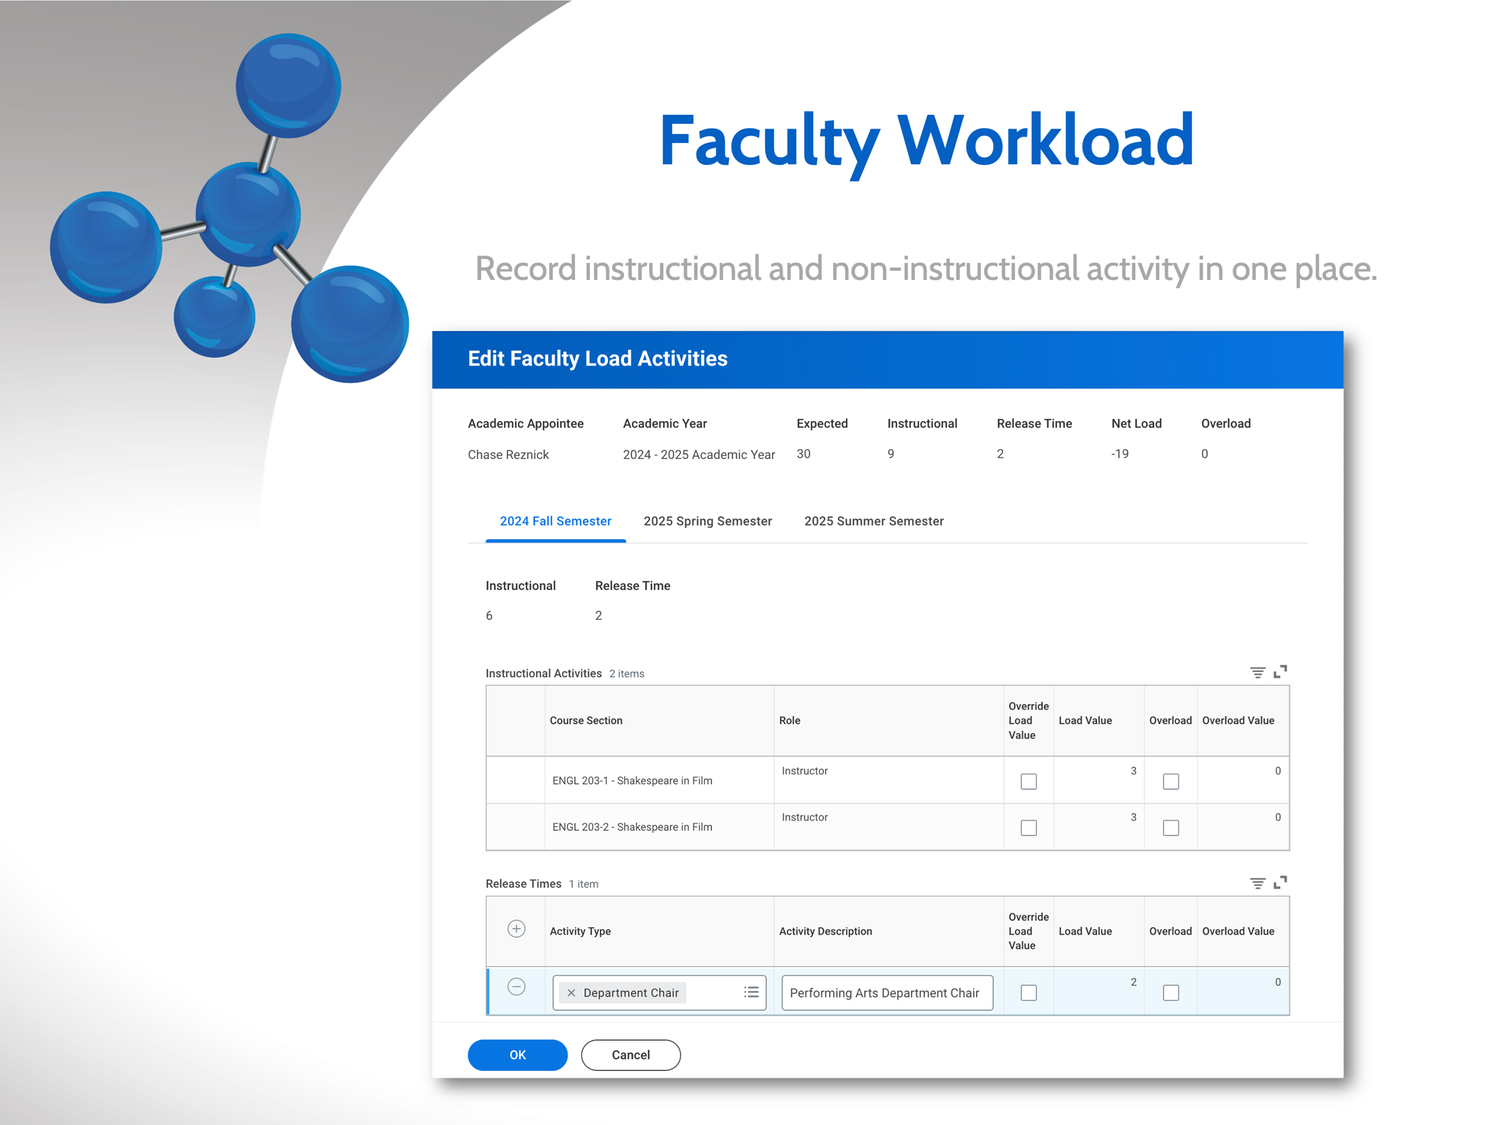Click the OK button
1500x1125 pixels.
click(x=517, y=1054)
